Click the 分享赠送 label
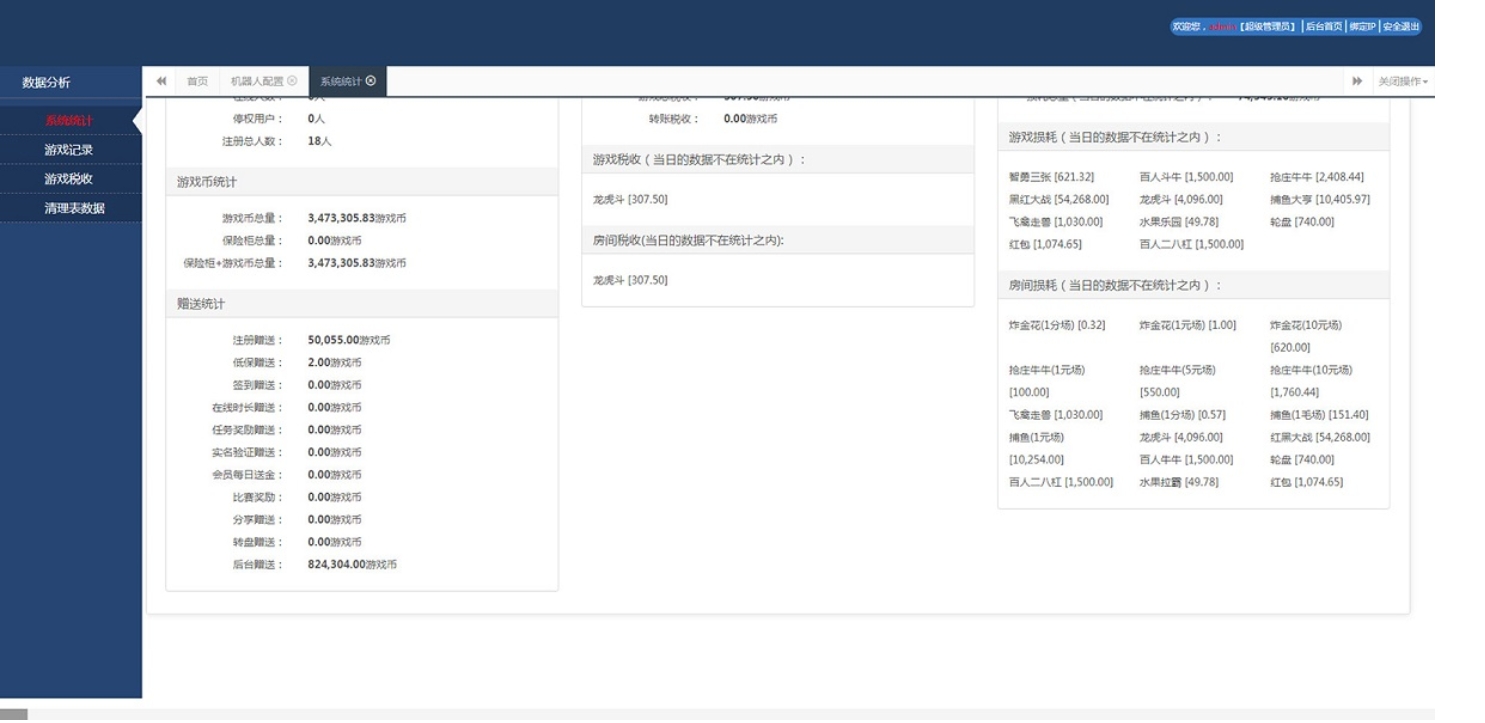Screen dimensions: 1485x723 coord(258,520)
